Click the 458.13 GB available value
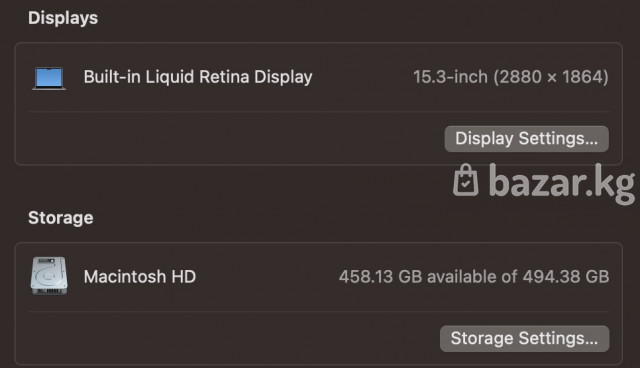 click(422, 277)
